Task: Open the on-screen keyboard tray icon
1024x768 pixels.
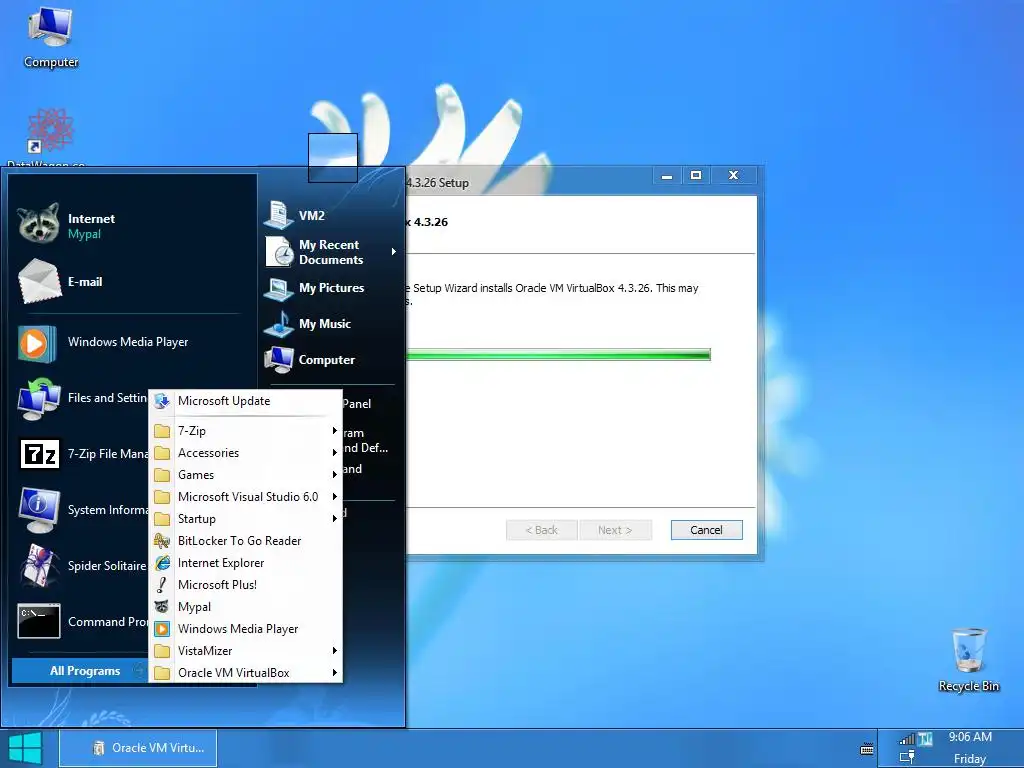Action: click(867, 749)
